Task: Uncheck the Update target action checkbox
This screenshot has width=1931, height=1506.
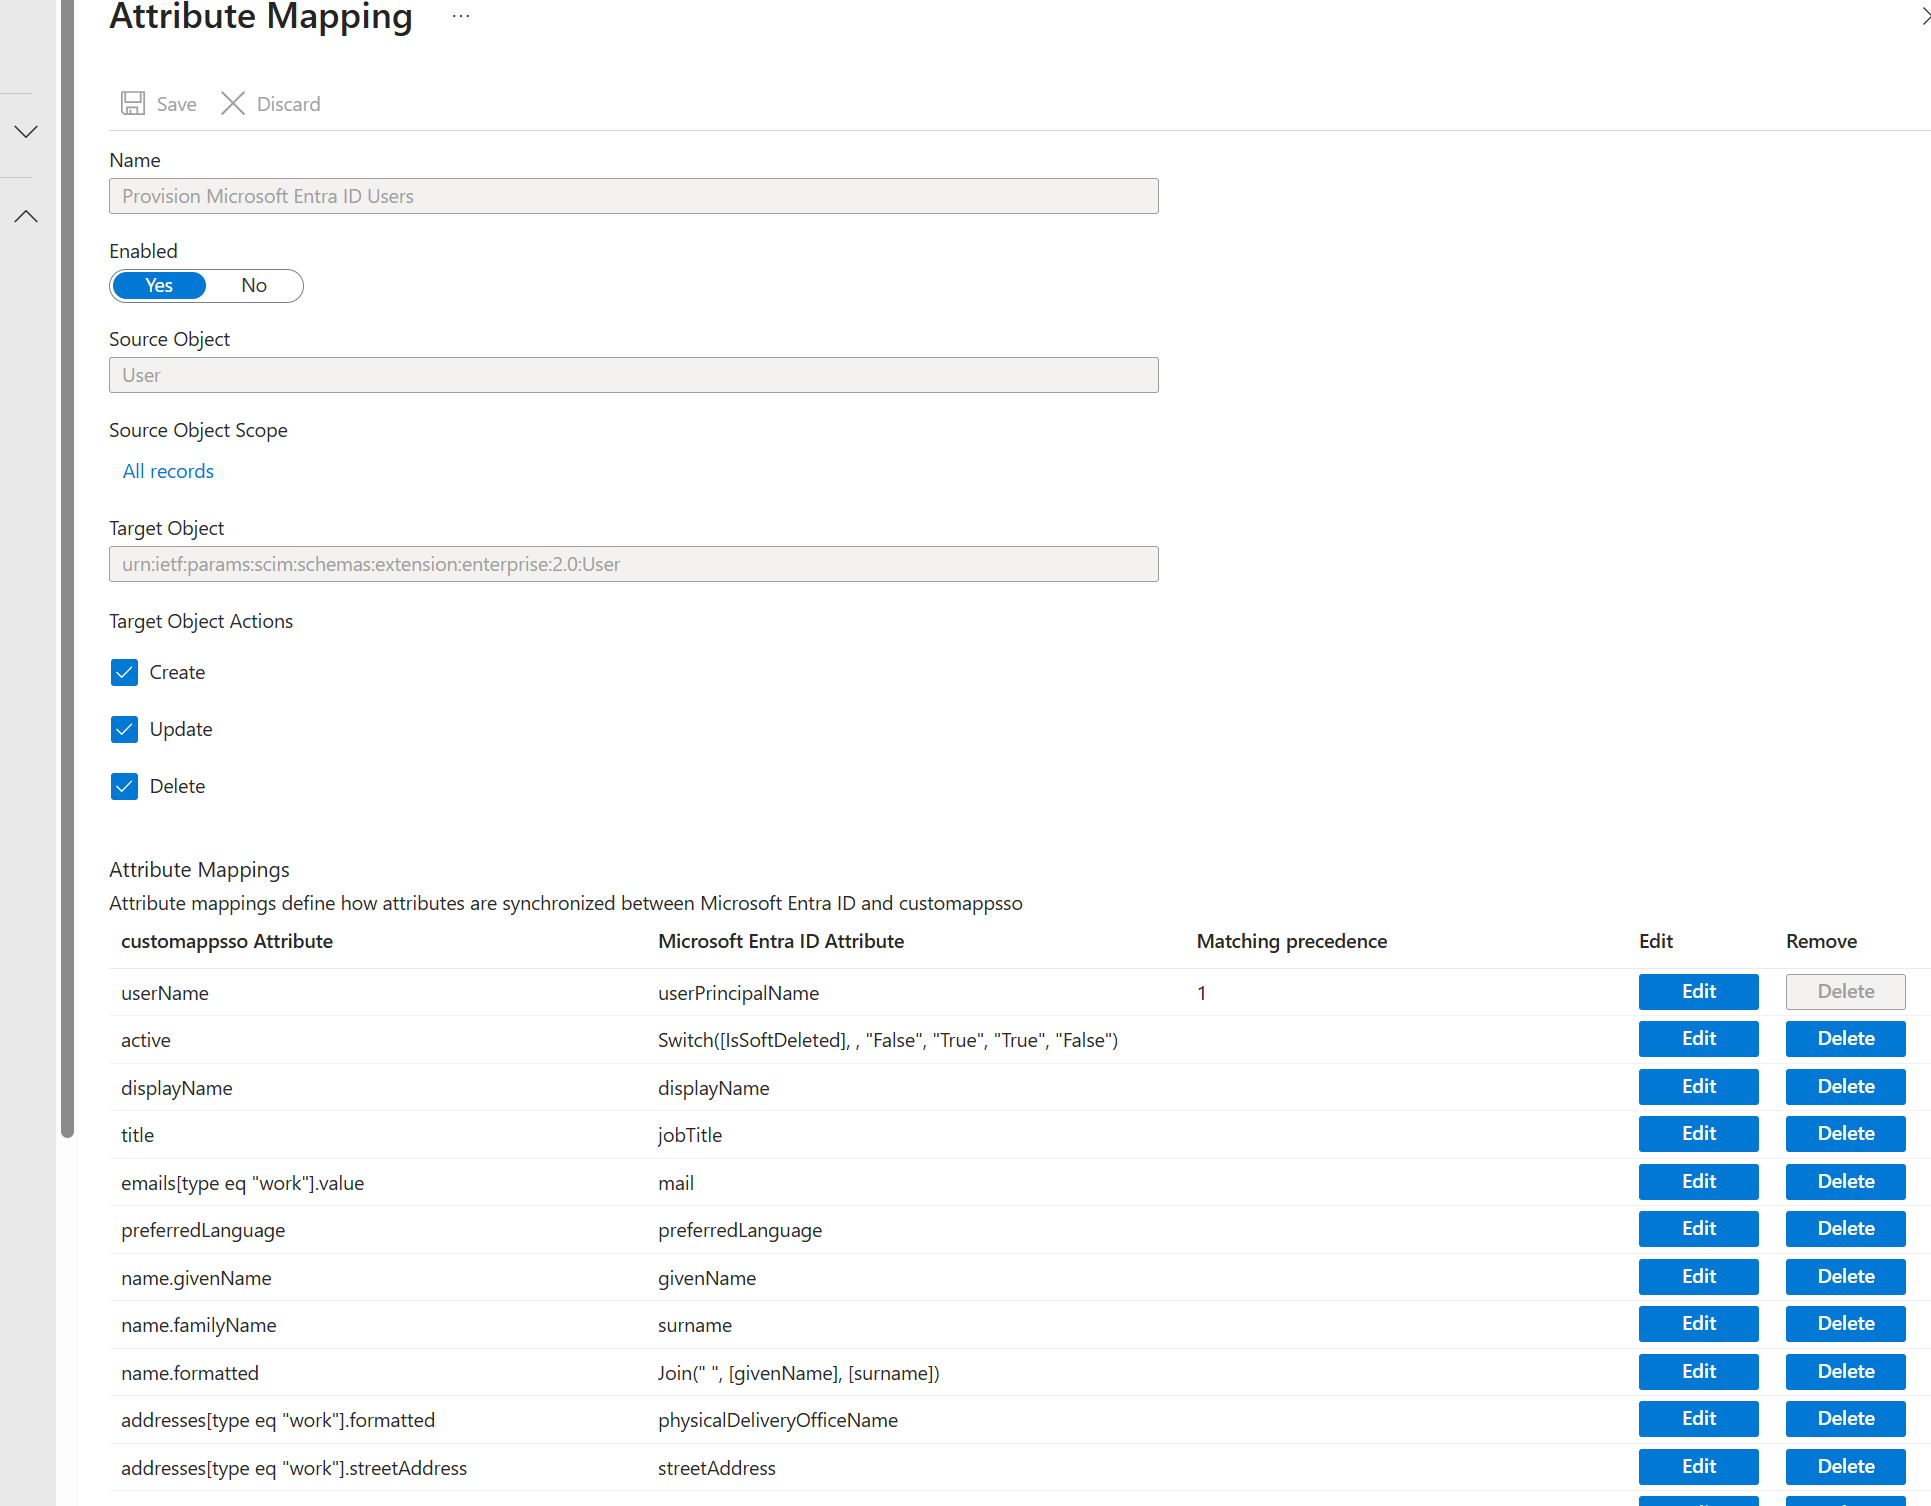Action: pyautogui.click(x=124, y=729)
